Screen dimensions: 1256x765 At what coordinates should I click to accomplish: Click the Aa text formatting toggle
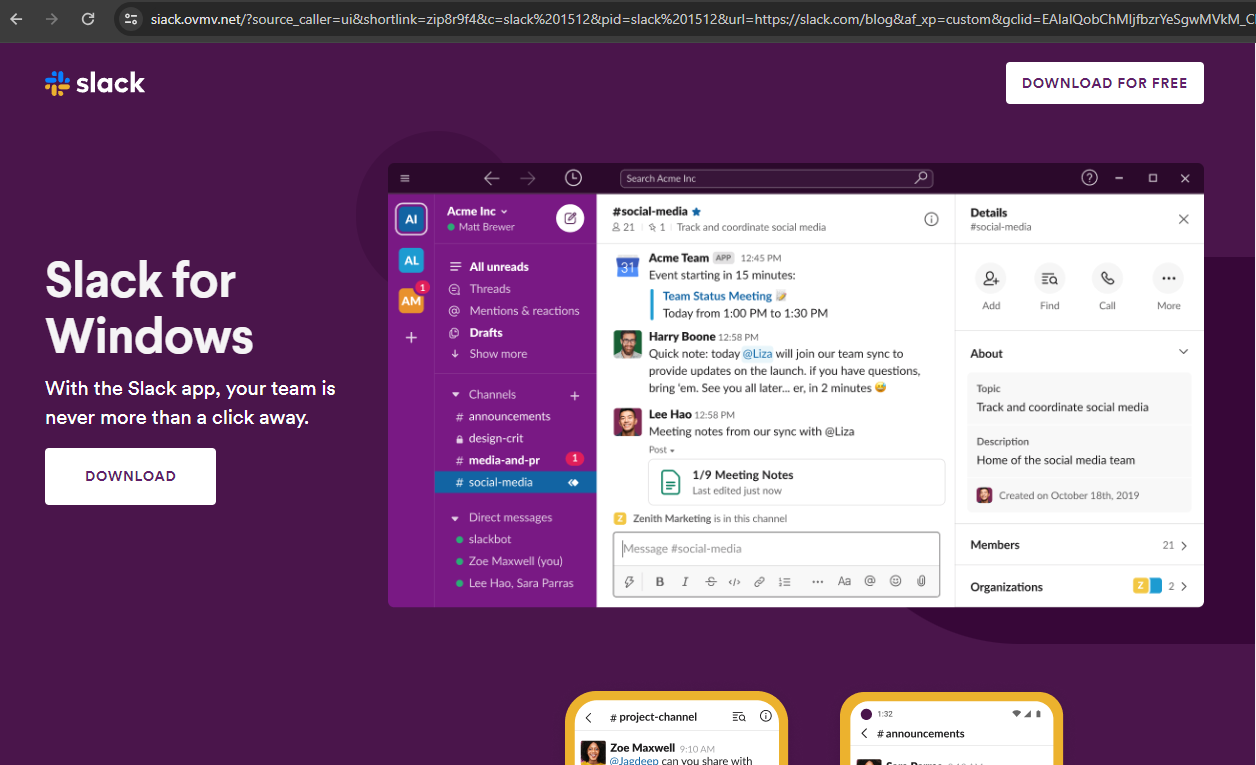pyautogui.click(x=844, y=581)
